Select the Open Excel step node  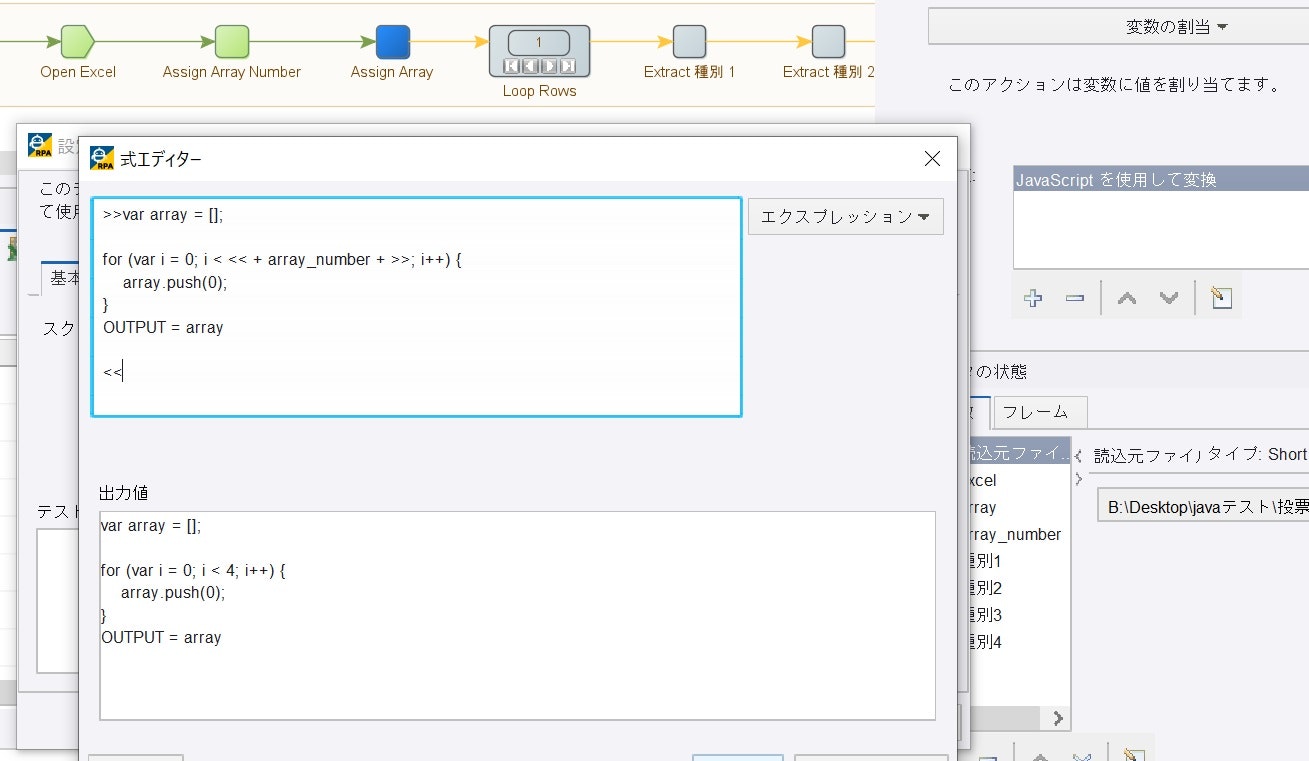[77, 42]
